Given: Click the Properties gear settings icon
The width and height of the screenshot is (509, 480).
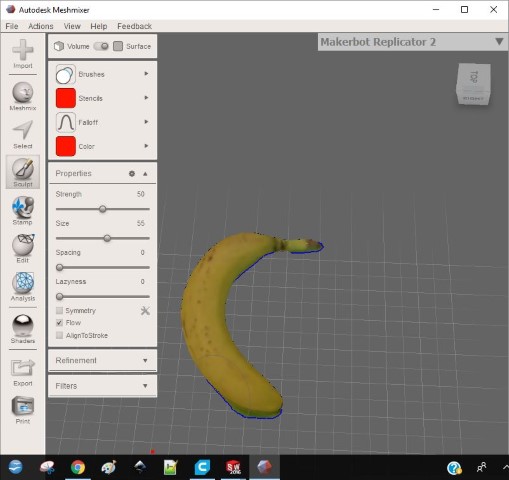Looking at the screenshot, I should (132, 174).
